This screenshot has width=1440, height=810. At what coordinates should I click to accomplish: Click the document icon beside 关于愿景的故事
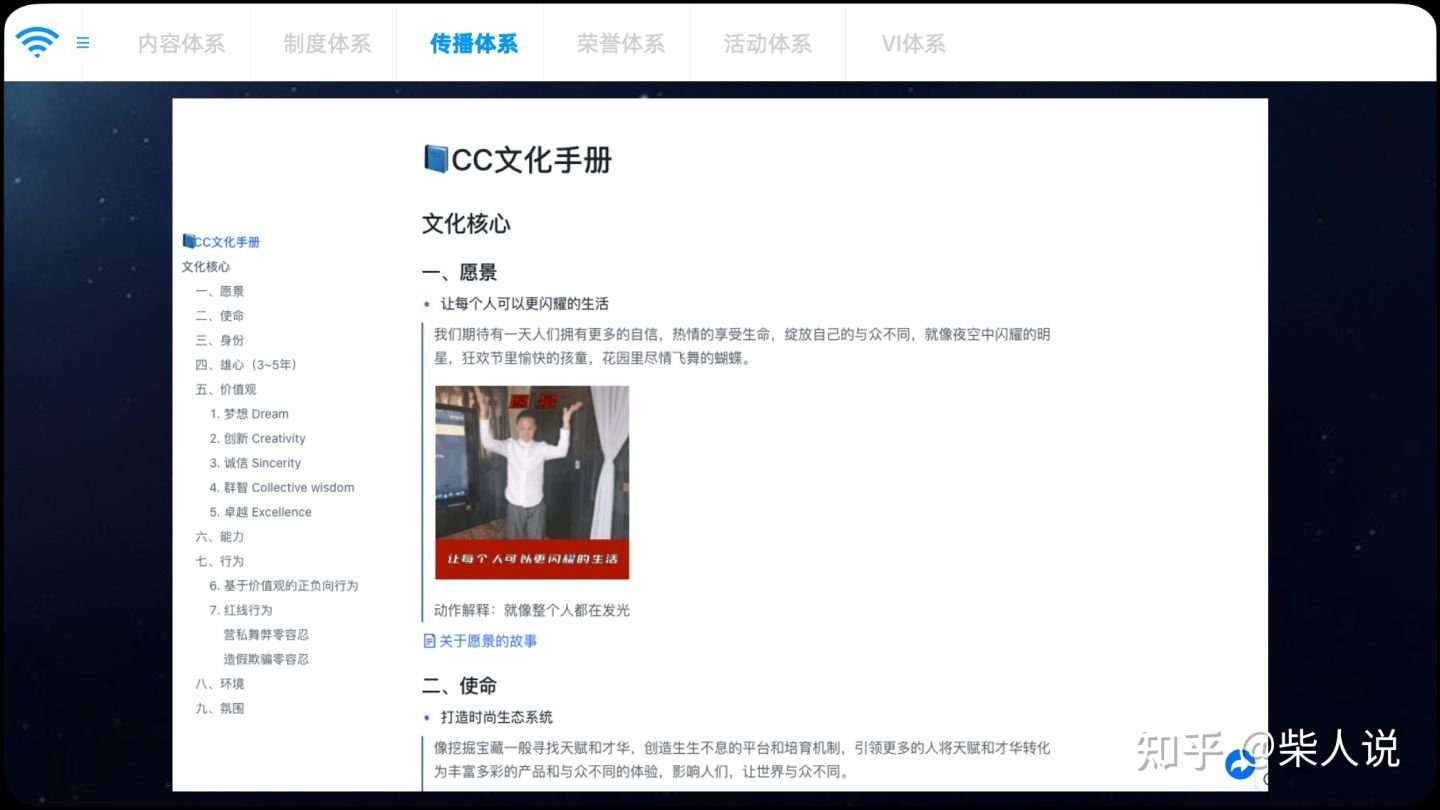pos(428,640)
